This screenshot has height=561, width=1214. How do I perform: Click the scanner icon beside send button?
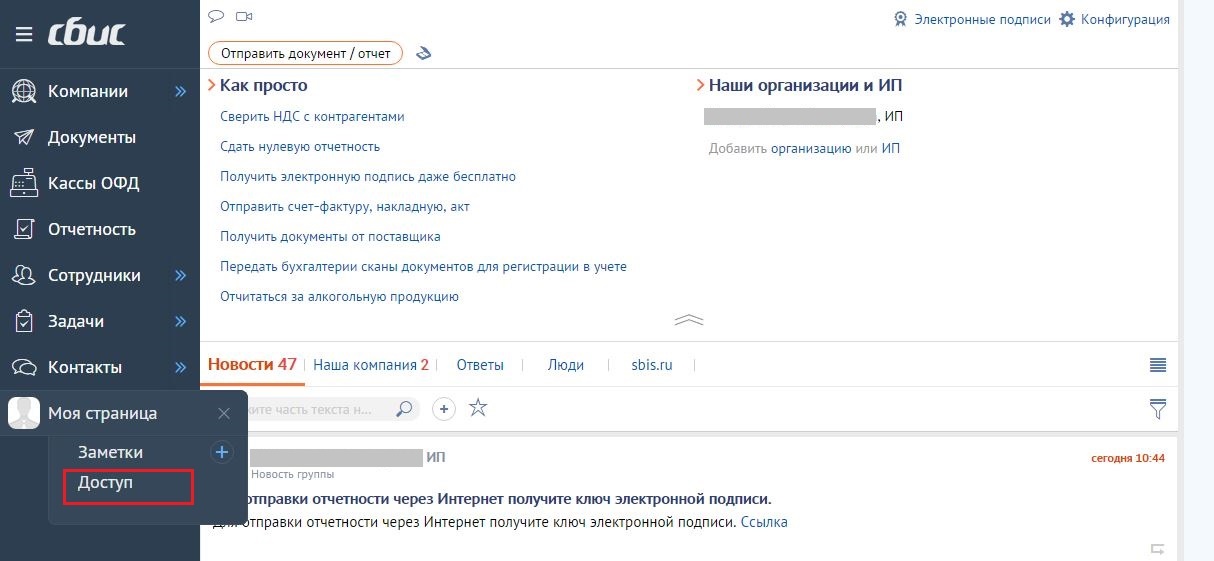[x=423, y=54]
